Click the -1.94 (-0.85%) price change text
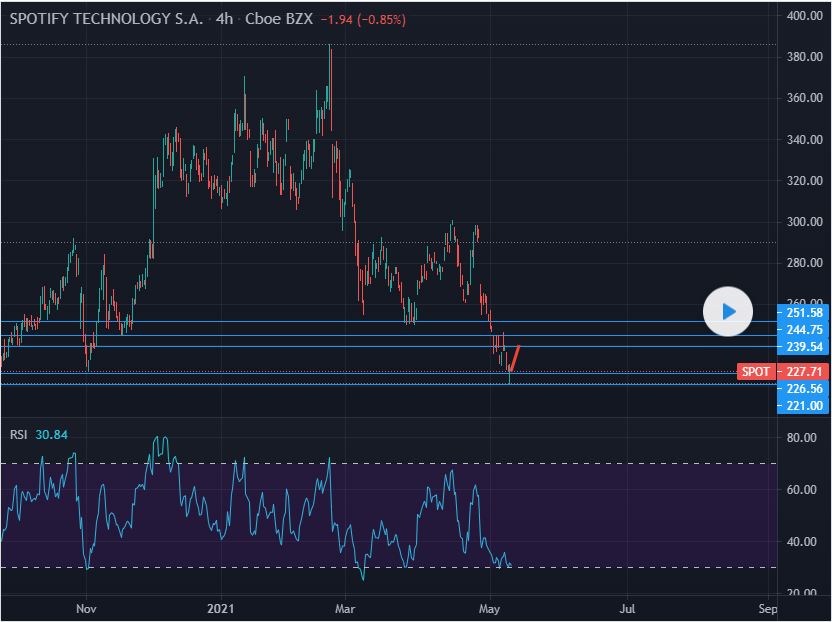This screenshot has width=832, height=622. point(362,20)
